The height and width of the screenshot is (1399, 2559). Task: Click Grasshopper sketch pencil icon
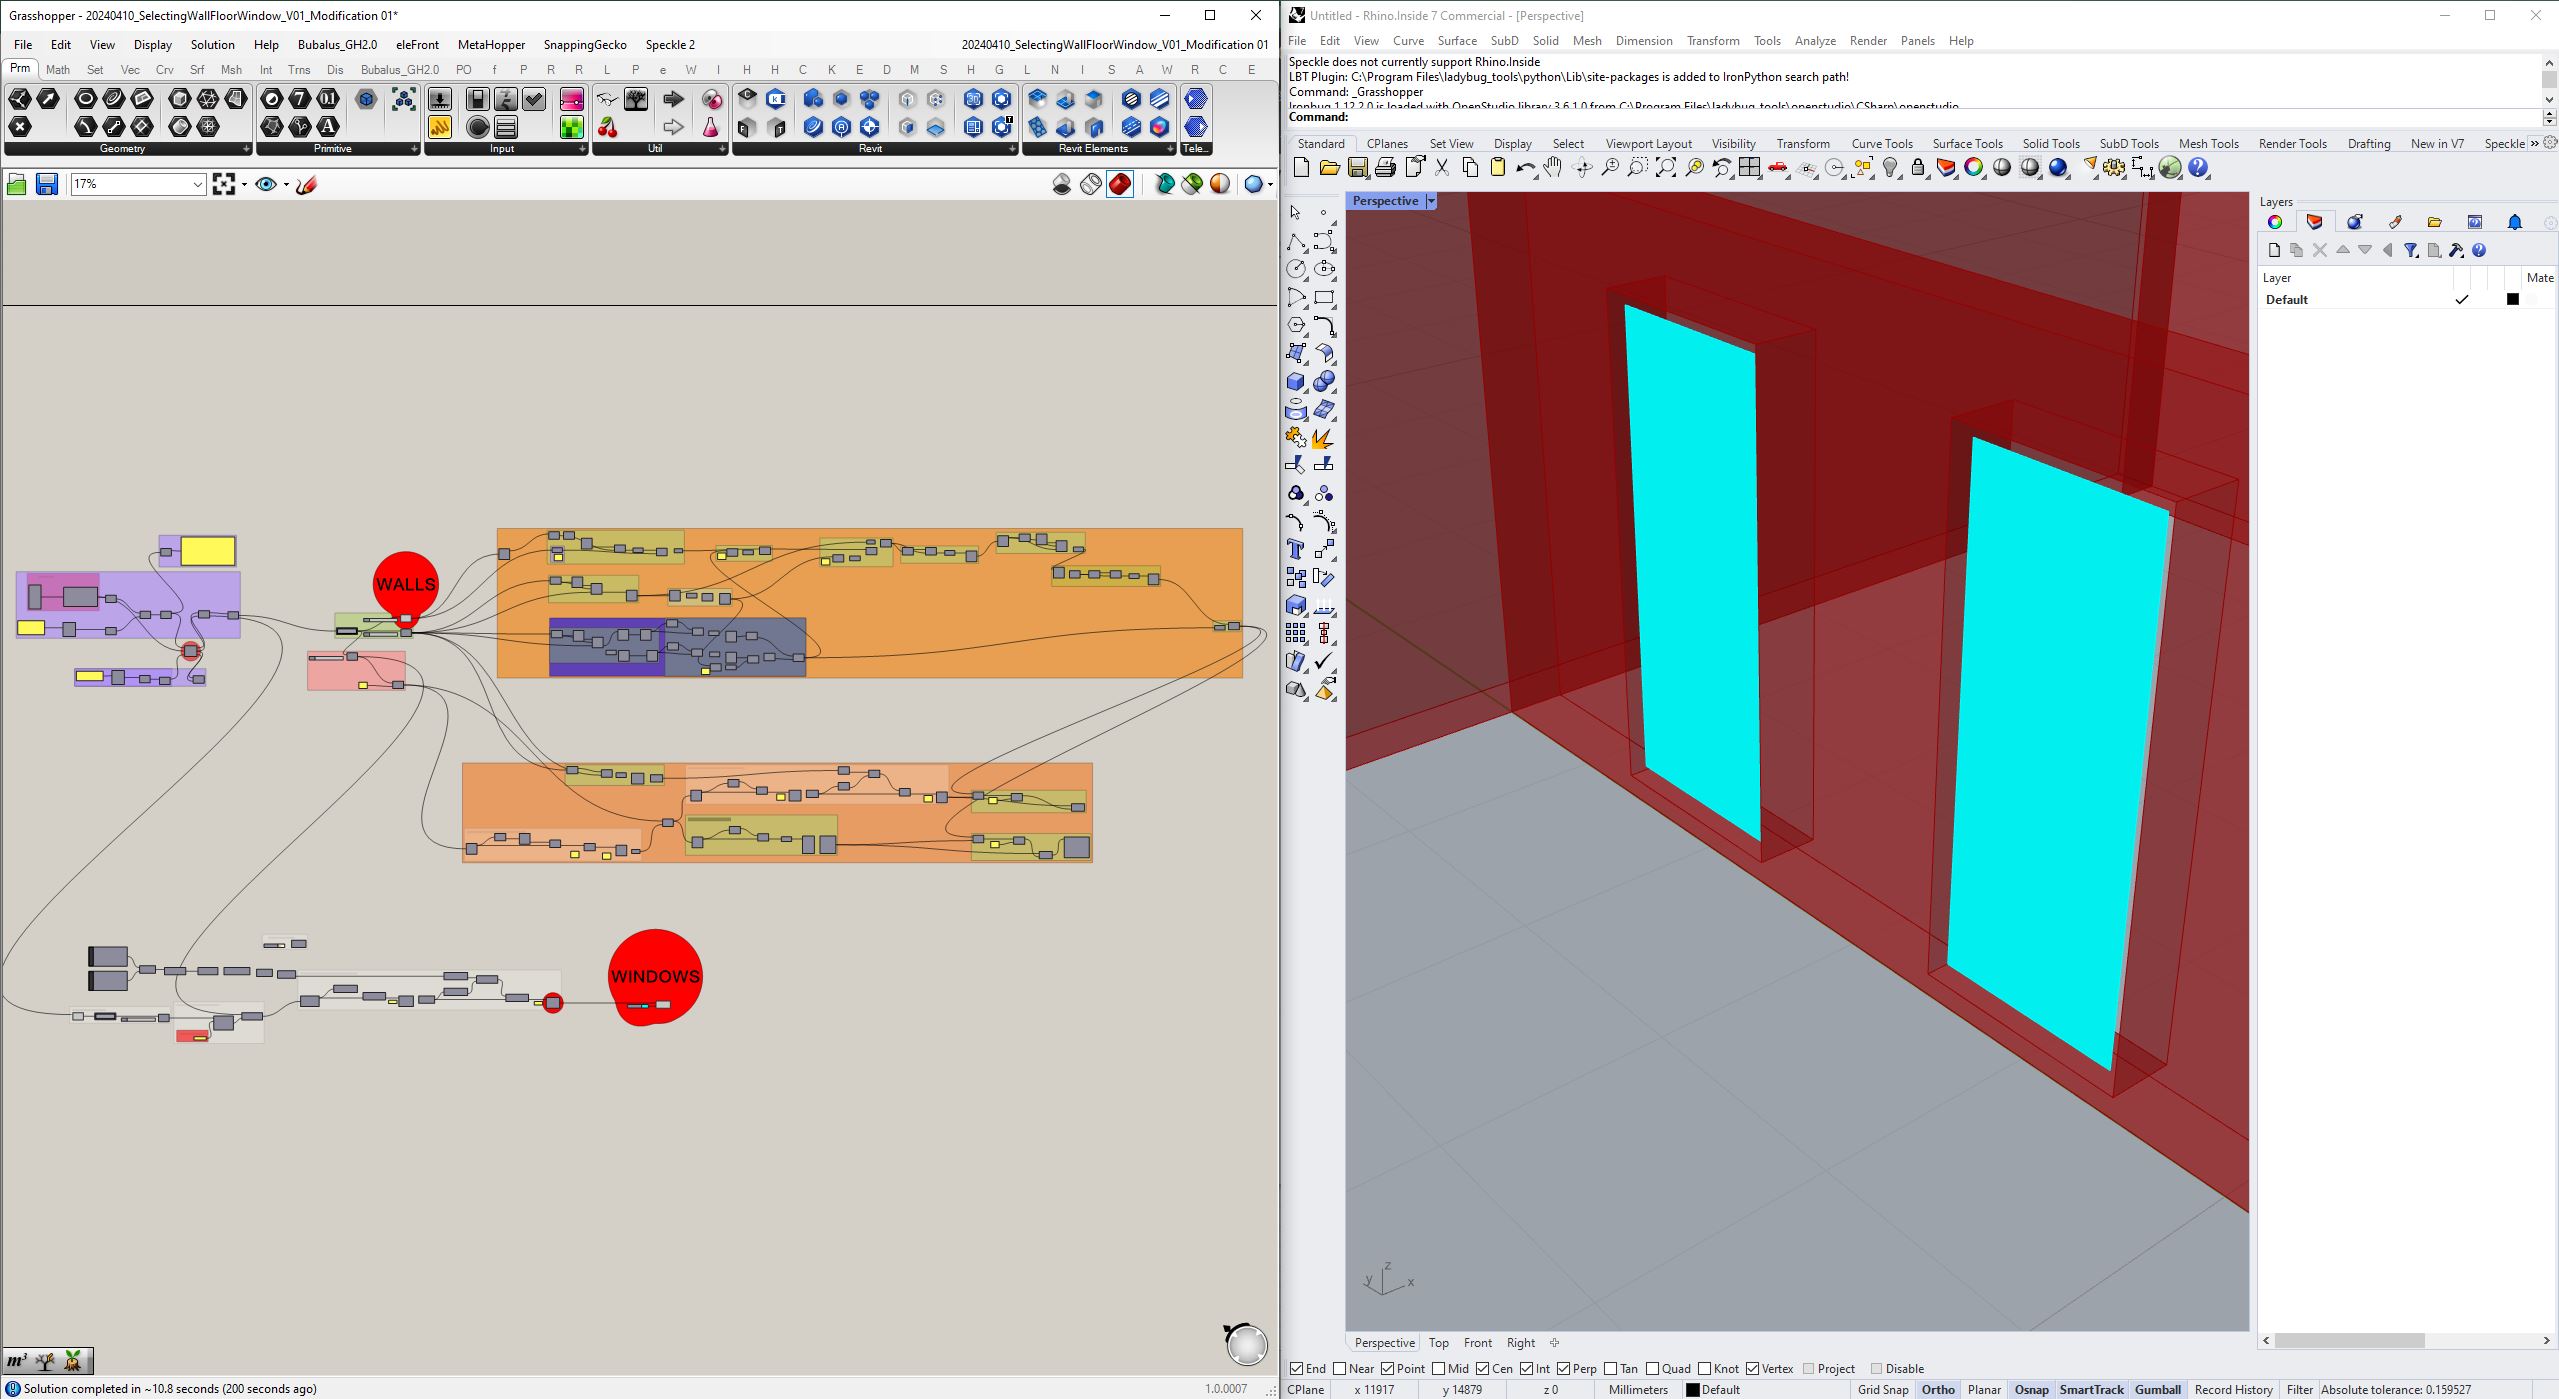pos(307,184)
